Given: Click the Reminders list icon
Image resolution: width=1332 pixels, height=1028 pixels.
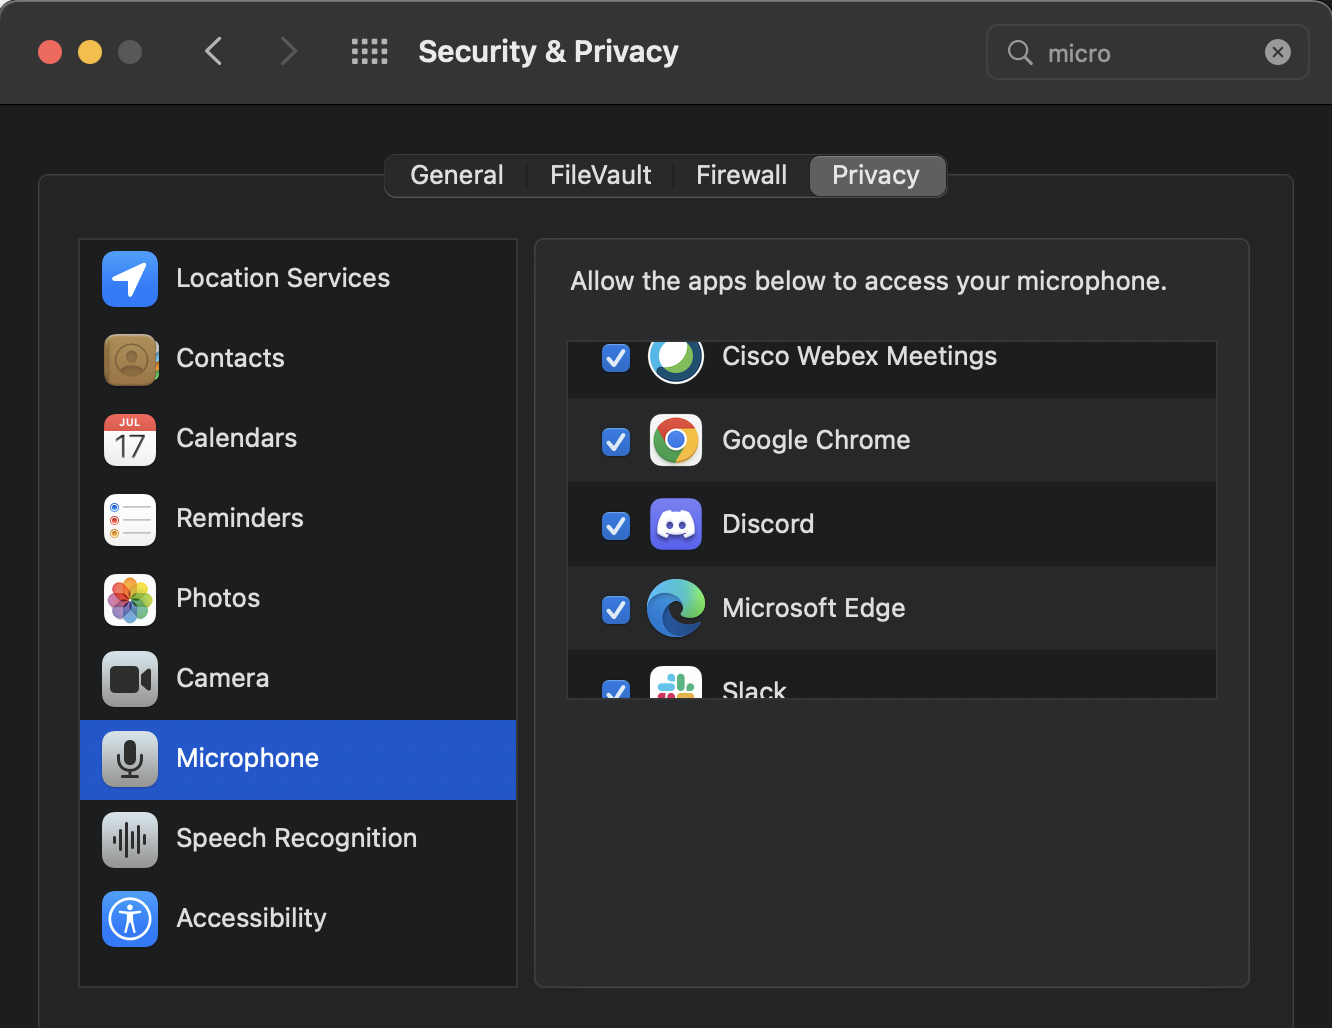Looking at the screenshot, I should coord(130,519).
